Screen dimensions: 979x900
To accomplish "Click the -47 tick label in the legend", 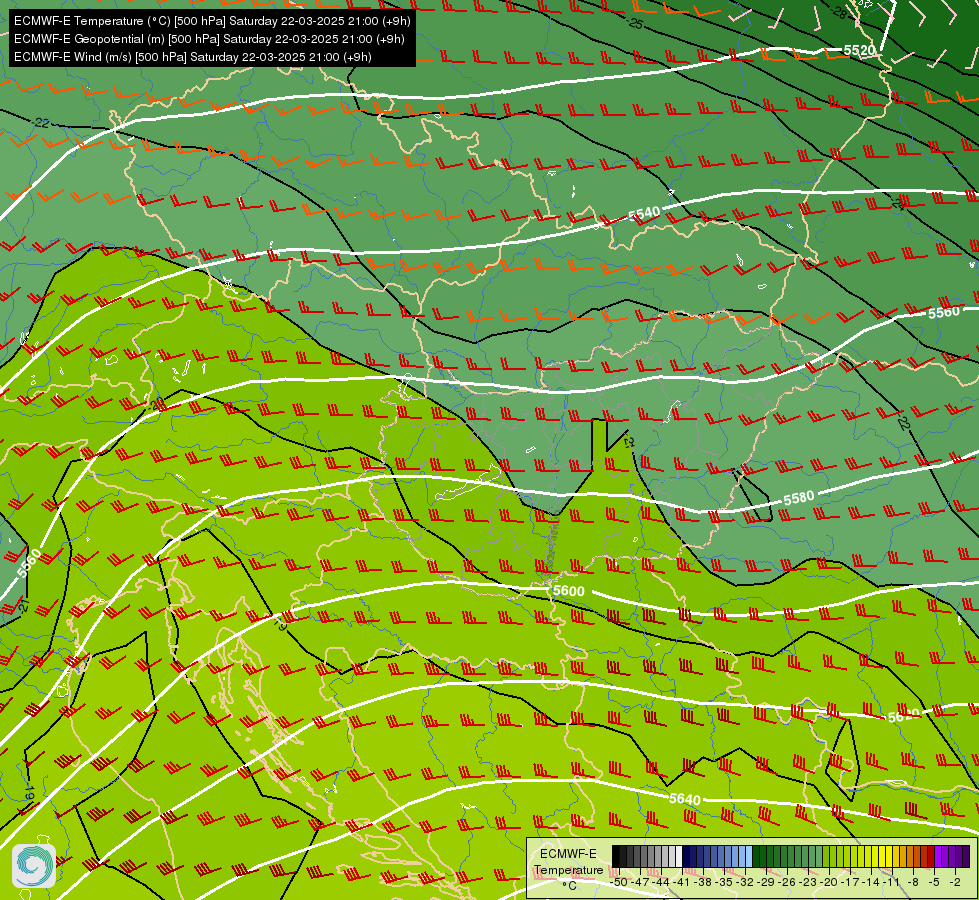I will (641, 883).
